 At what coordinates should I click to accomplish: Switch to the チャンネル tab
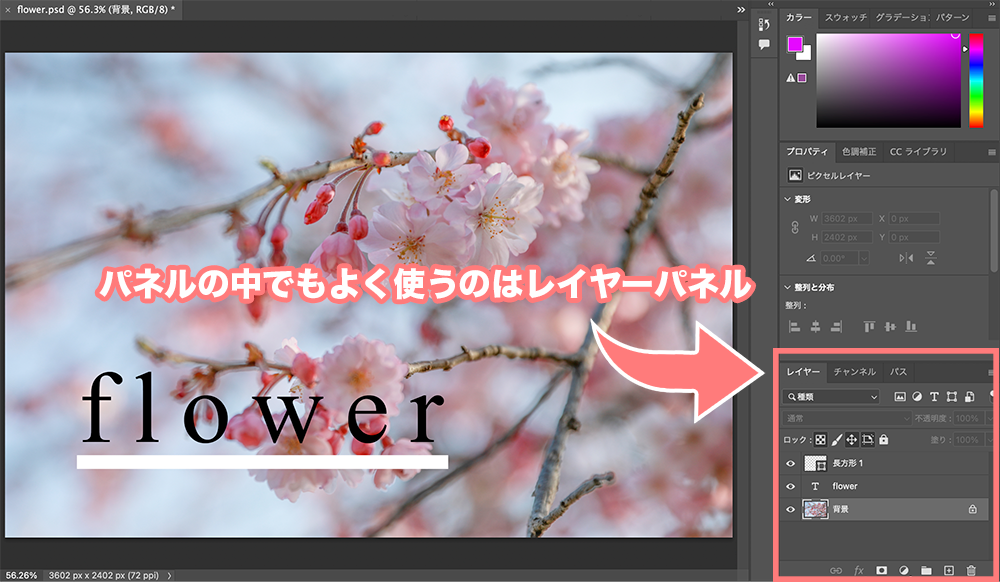[x=855, y=371]
